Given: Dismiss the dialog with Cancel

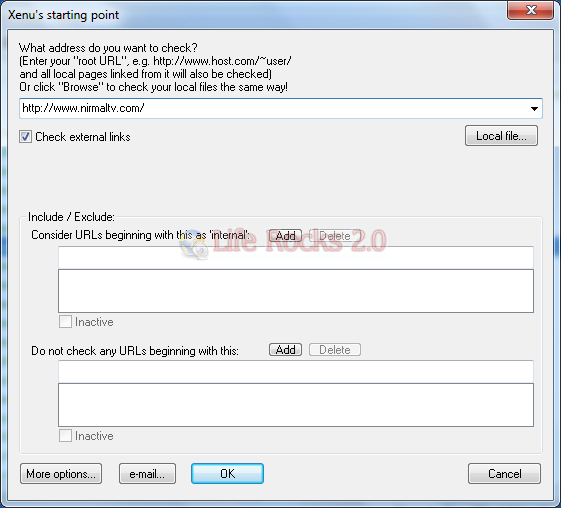Looking at the screenshot, I should [x=504, y=474].
